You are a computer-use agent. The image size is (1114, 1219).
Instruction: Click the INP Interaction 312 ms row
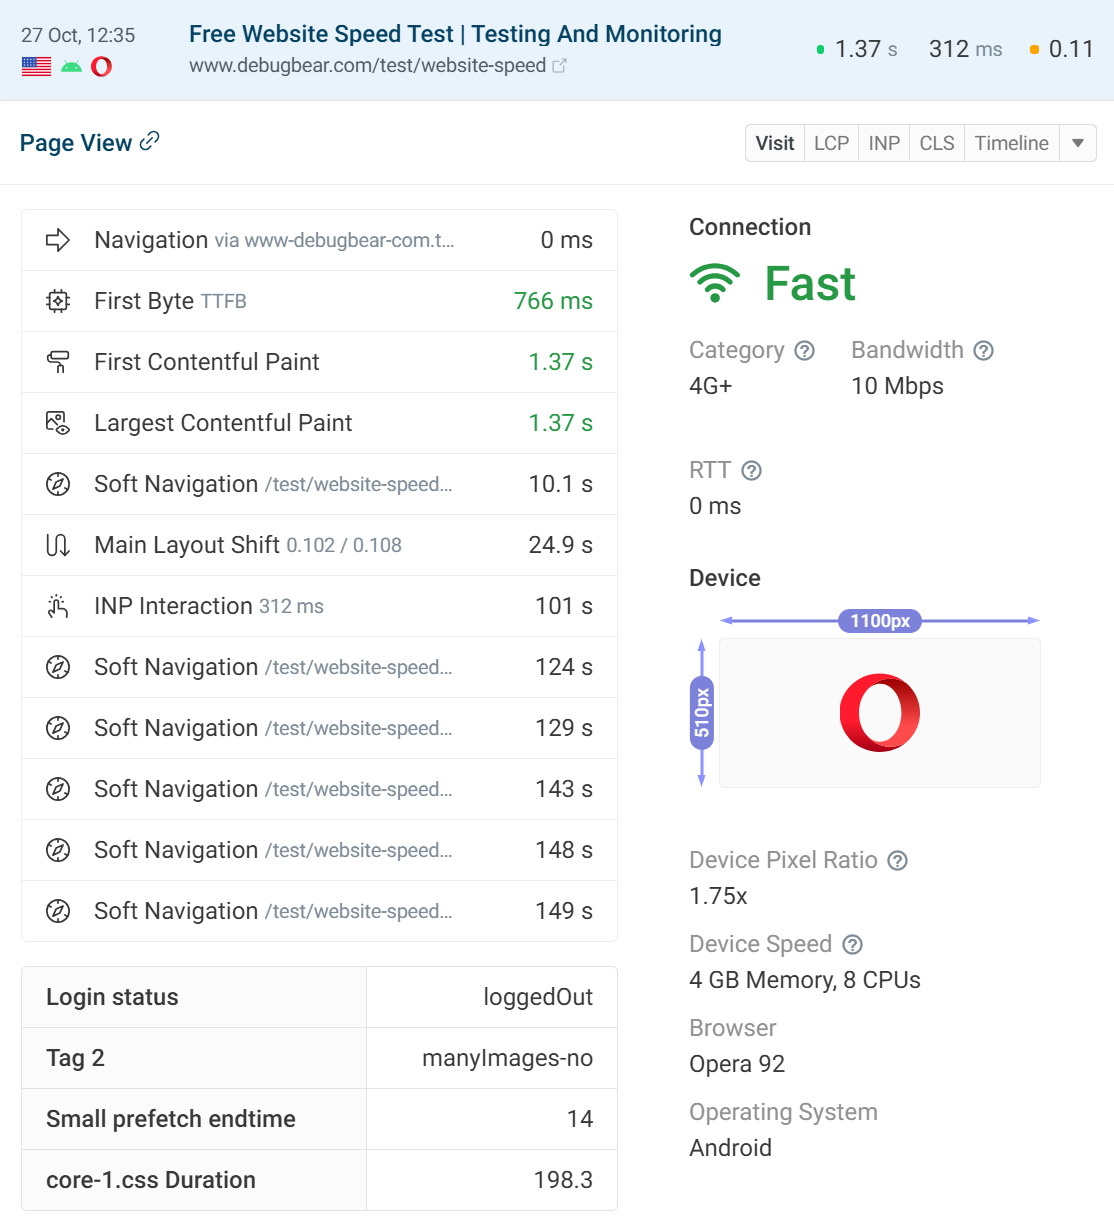pyautogui.click(x=319, y=606)
